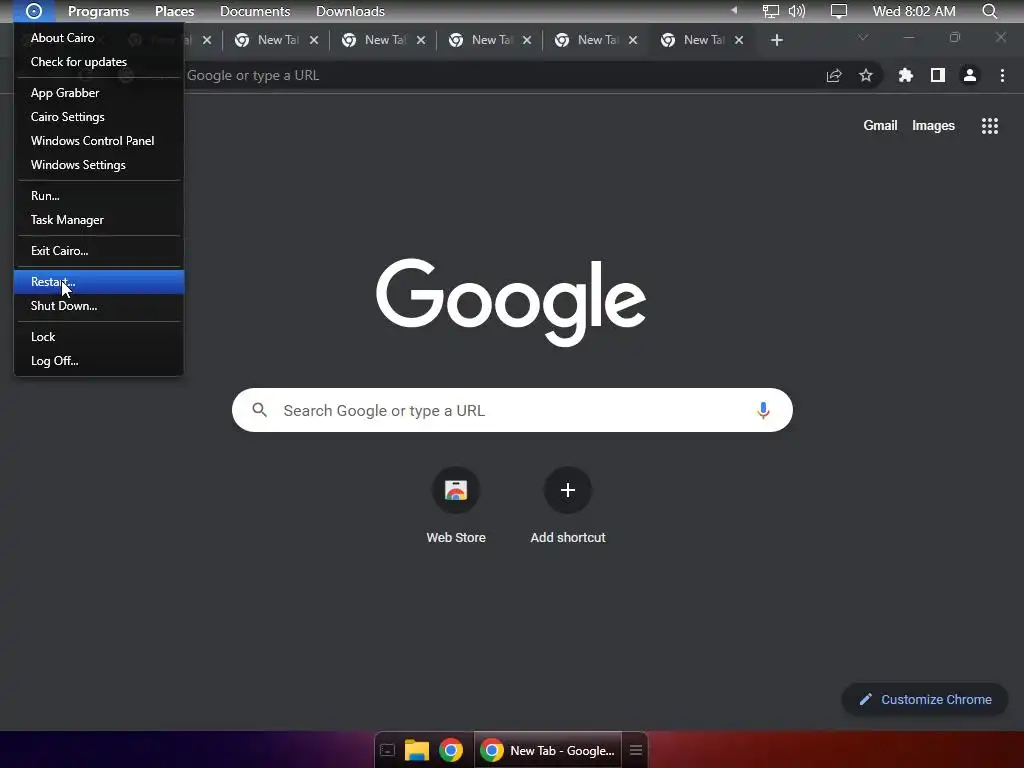
Task: Open Chrome profile avatar icon
Action: pyautogui.click(x=970, y=76)
